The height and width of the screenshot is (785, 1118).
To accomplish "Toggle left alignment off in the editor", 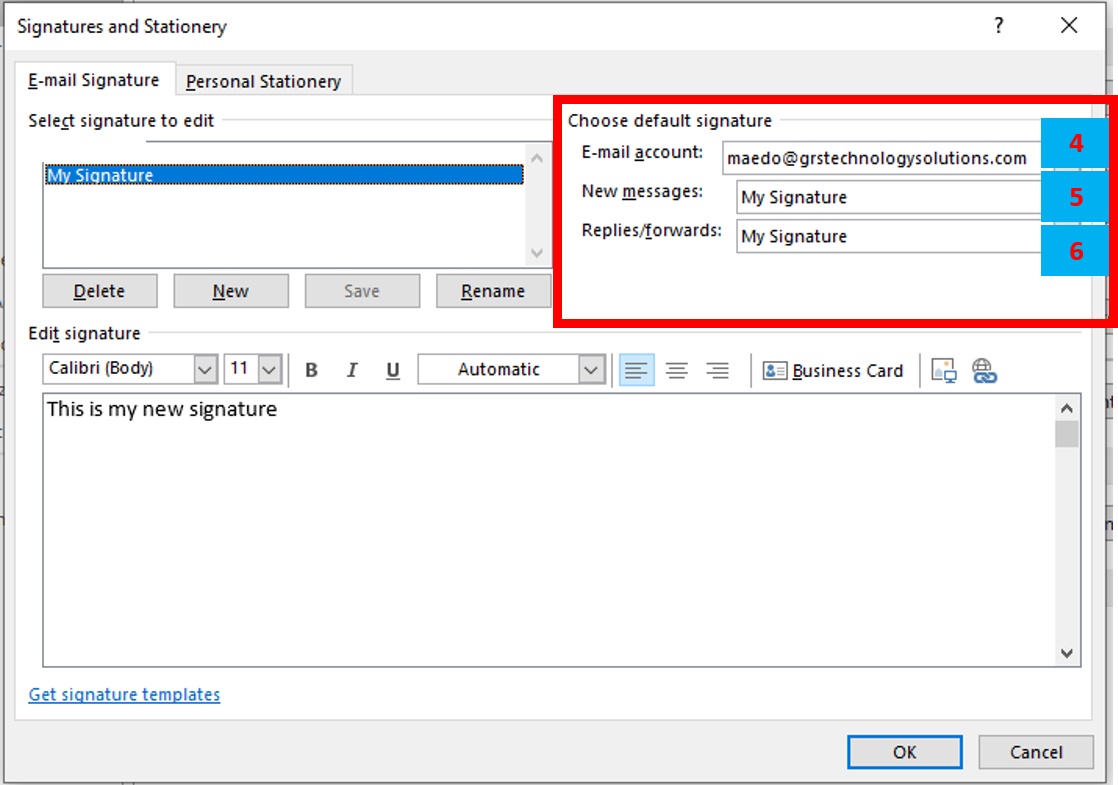I will coord(636,369).
